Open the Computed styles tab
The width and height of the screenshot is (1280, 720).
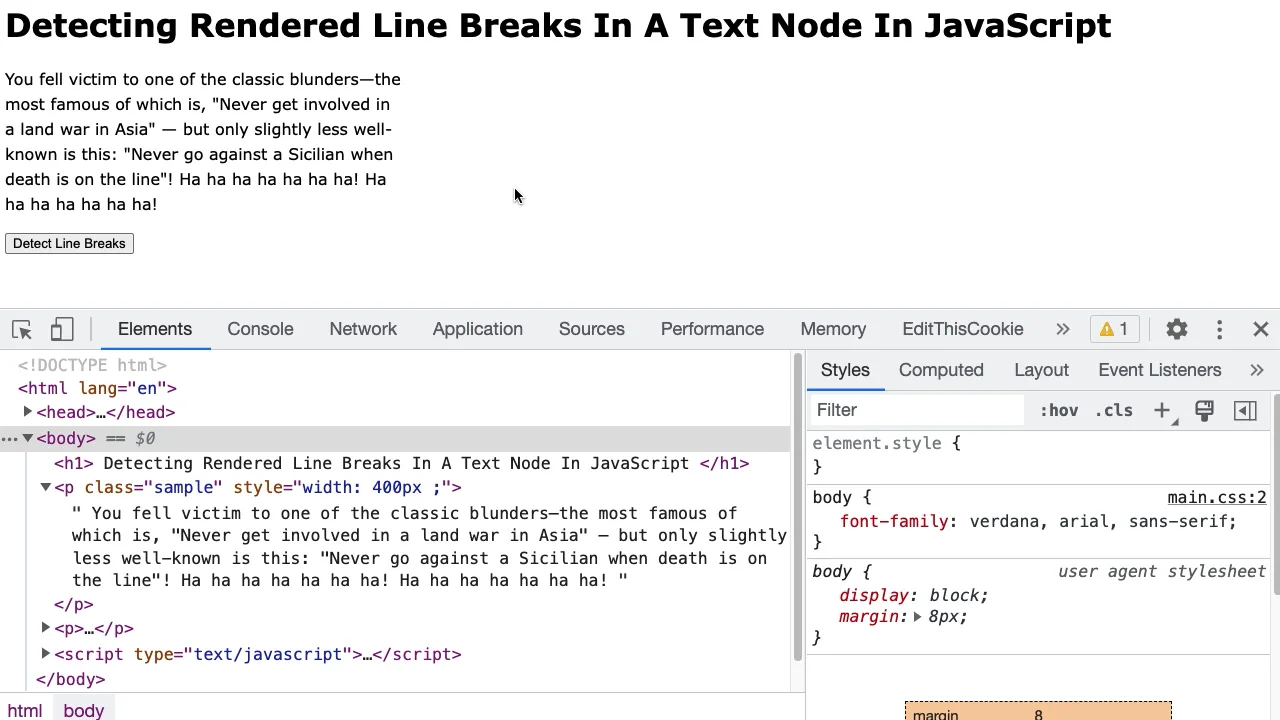941,370
